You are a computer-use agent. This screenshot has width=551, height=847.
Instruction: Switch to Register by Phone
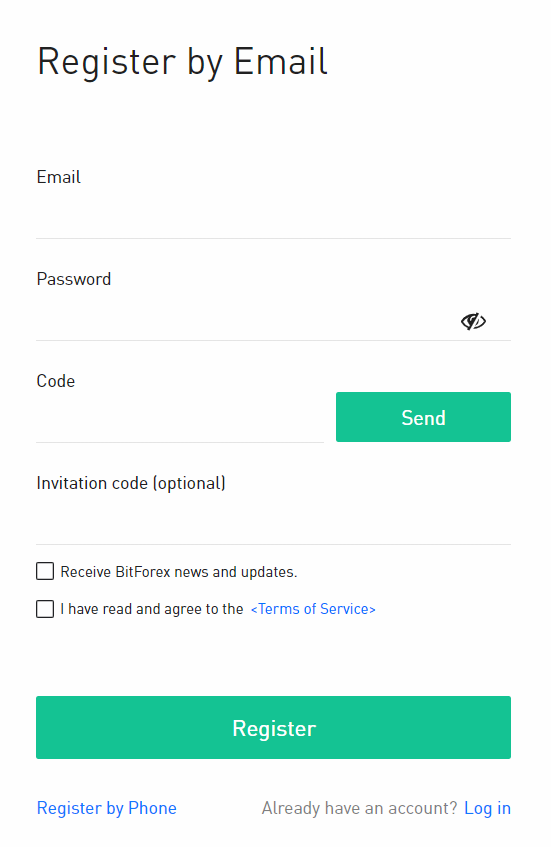click(x=106, y=808)
